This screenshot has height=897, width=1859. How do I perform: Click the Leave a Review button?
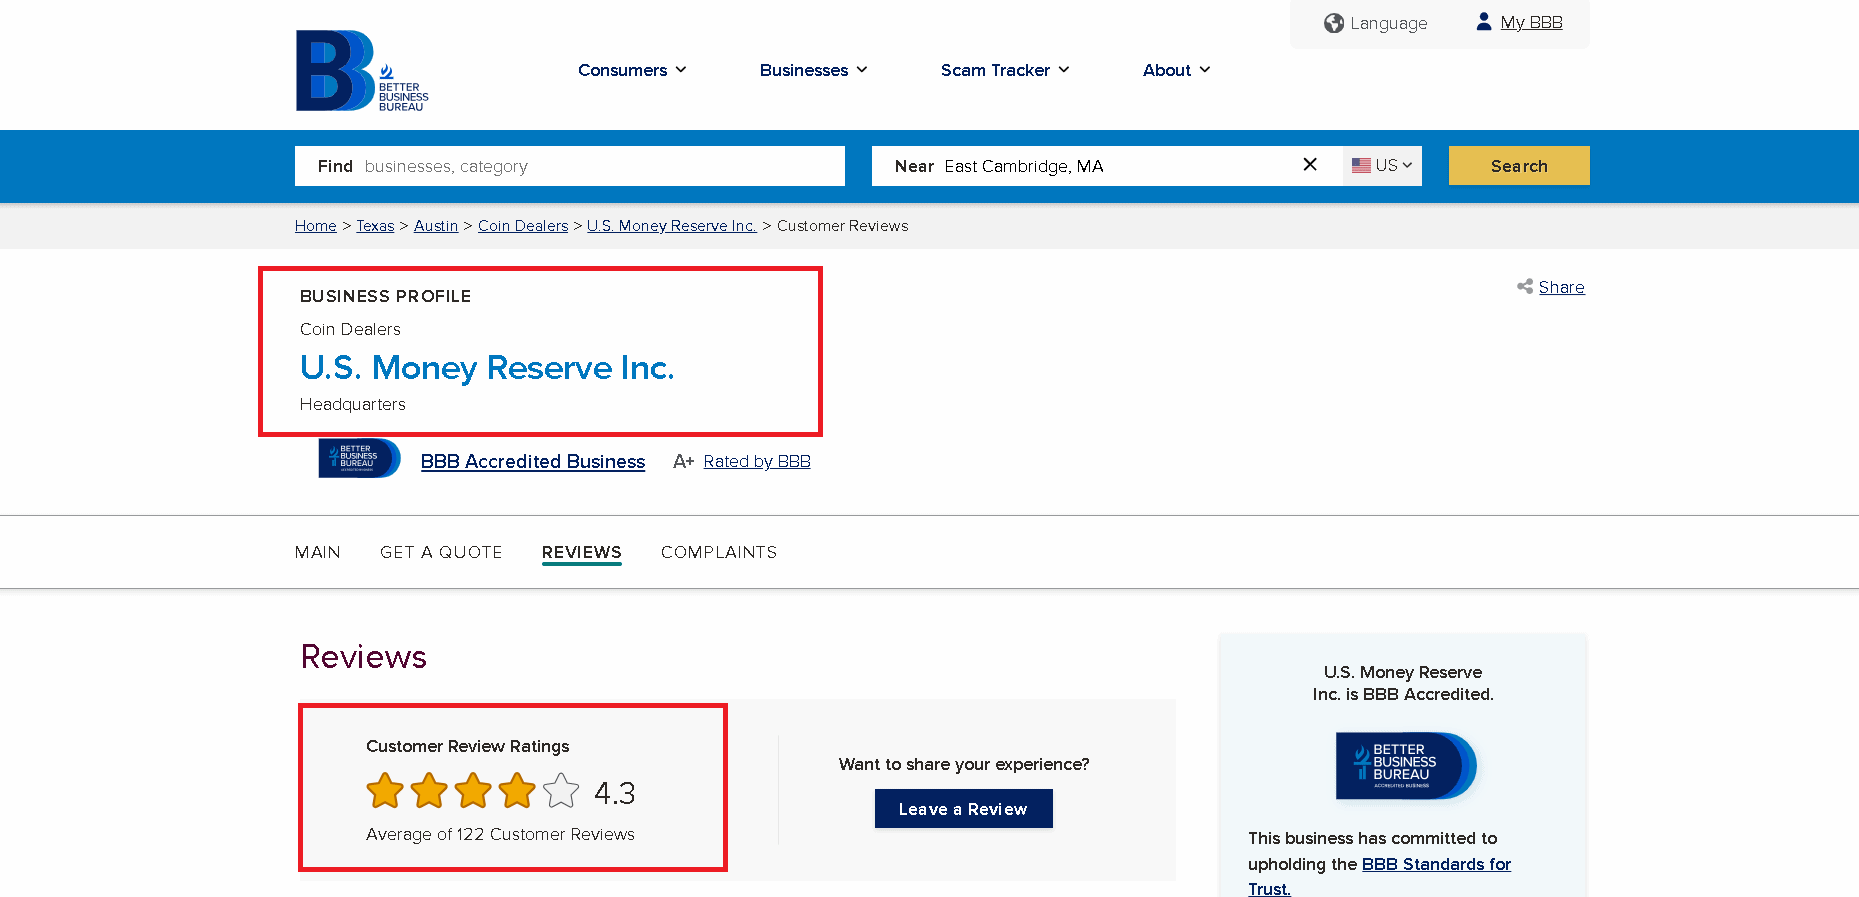click(963, 809)
